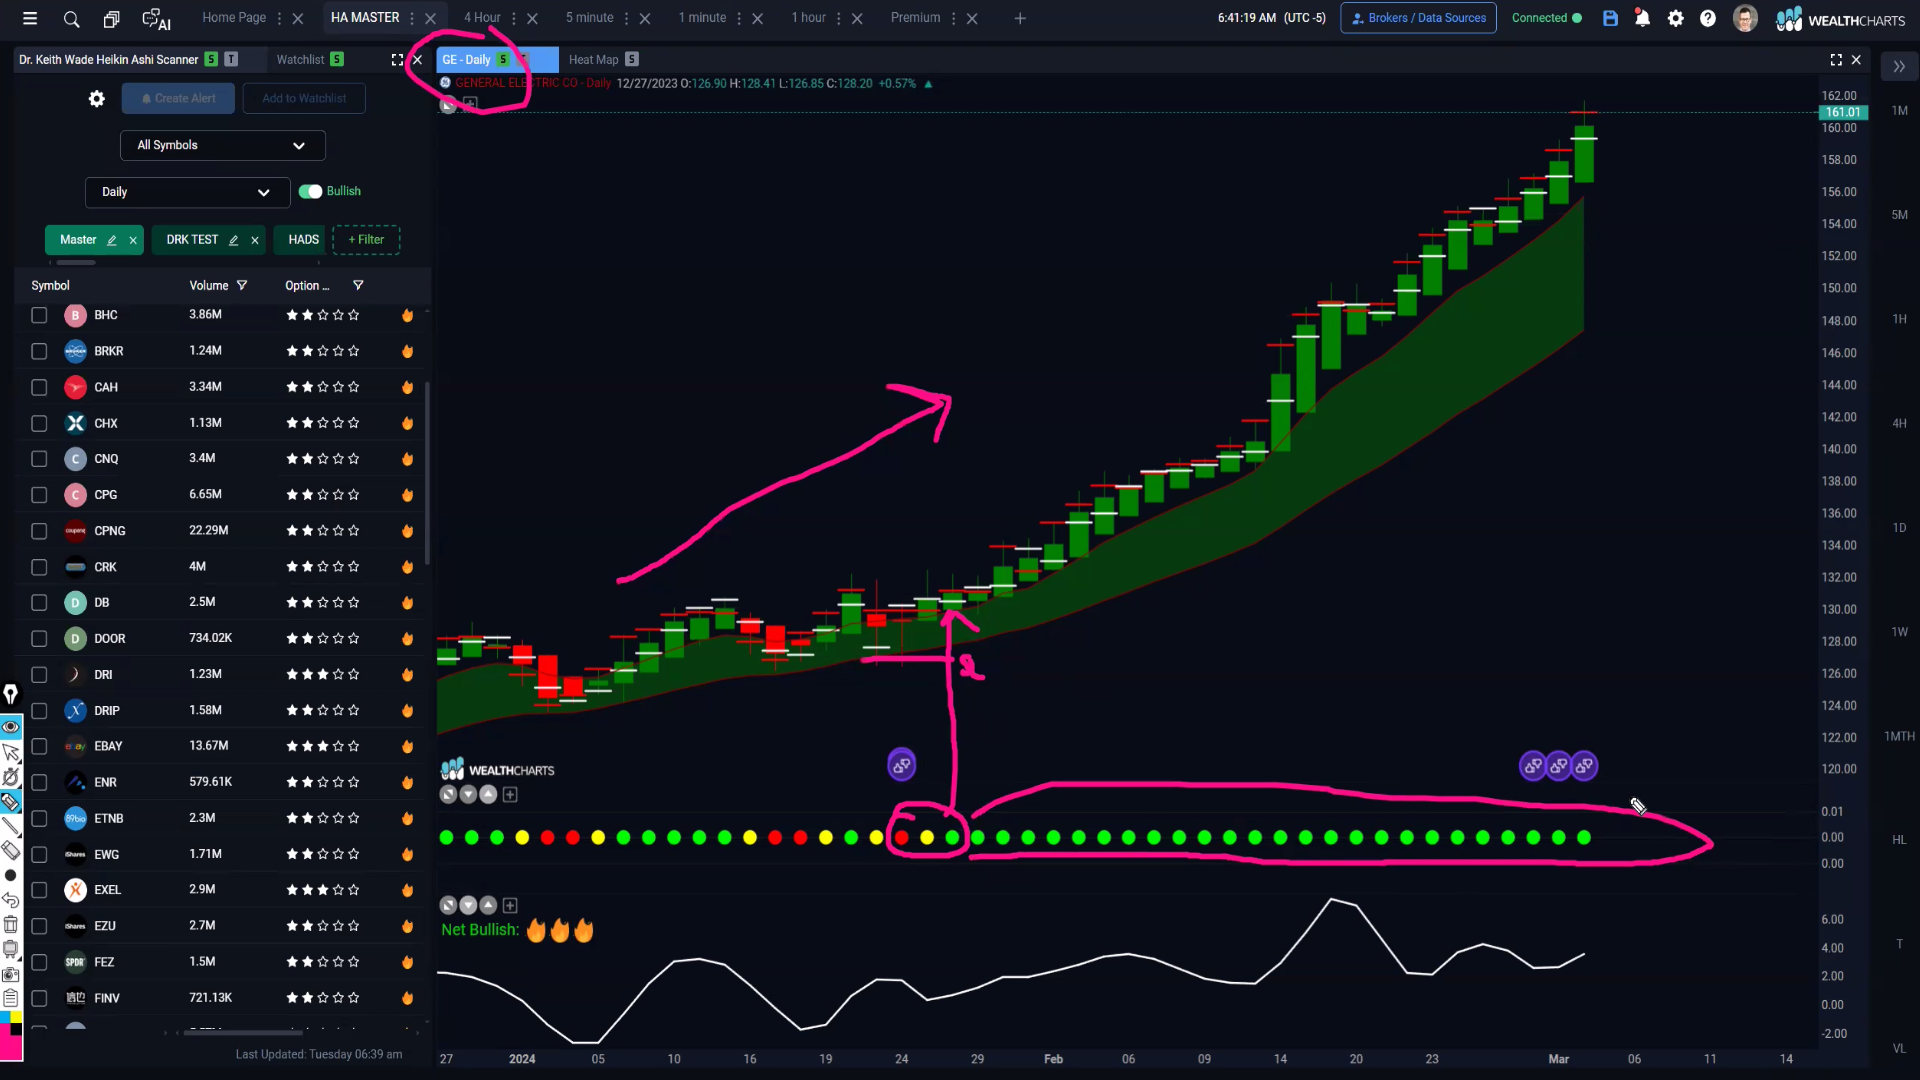Open the Daily timeframe dropdown
Screen dimensions: 1920x1080
click(187, 192)
